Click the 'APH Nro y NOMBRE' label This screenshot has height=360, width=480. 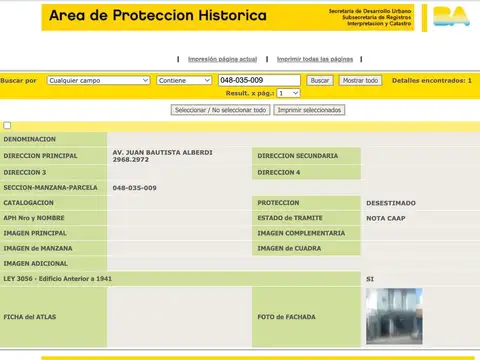tap(34, 218)
